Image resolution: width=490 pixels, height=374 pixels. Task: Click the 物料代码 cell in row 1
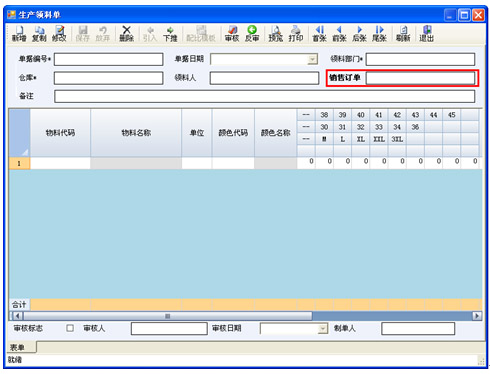[60, 163]
